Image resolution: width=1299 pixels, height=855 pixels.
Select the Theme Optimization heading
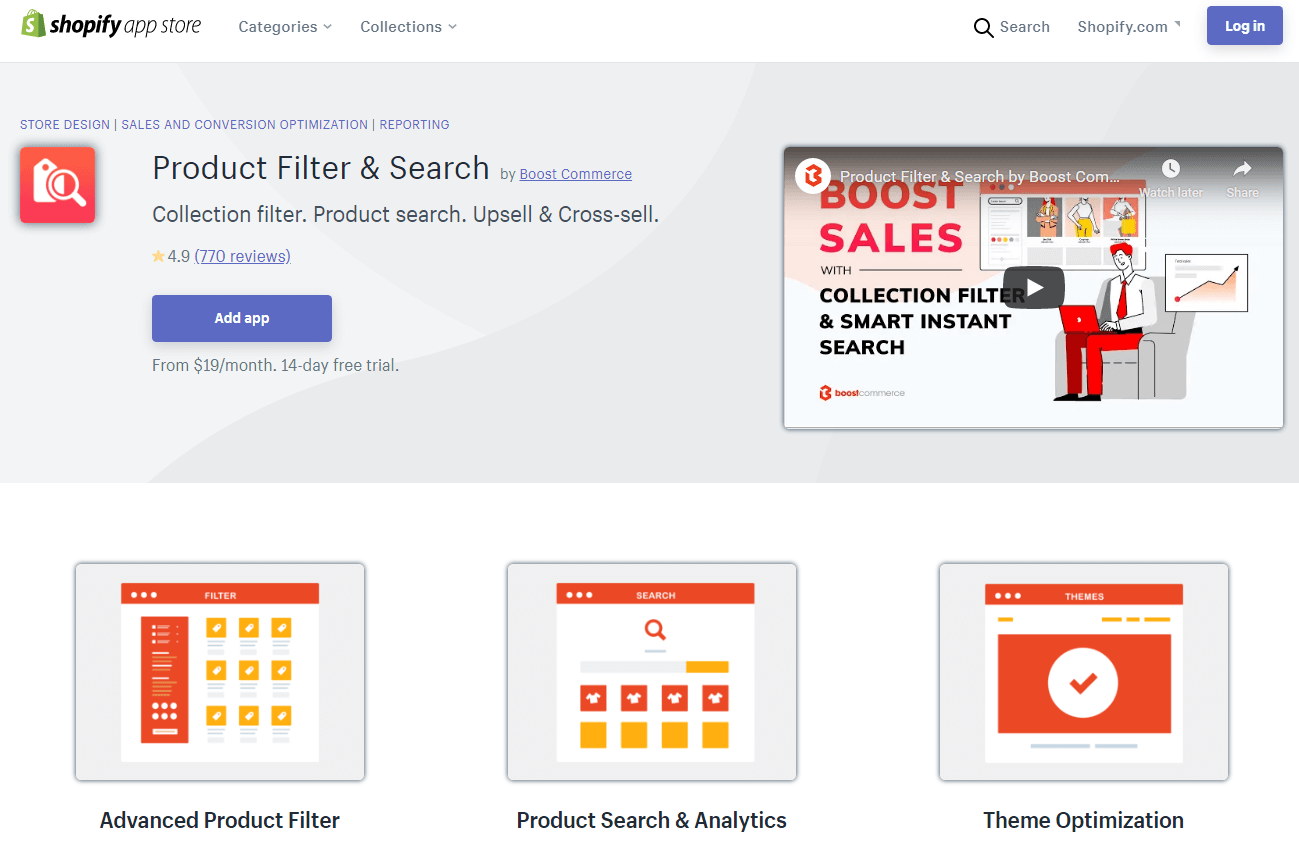tap(1084, 820)
